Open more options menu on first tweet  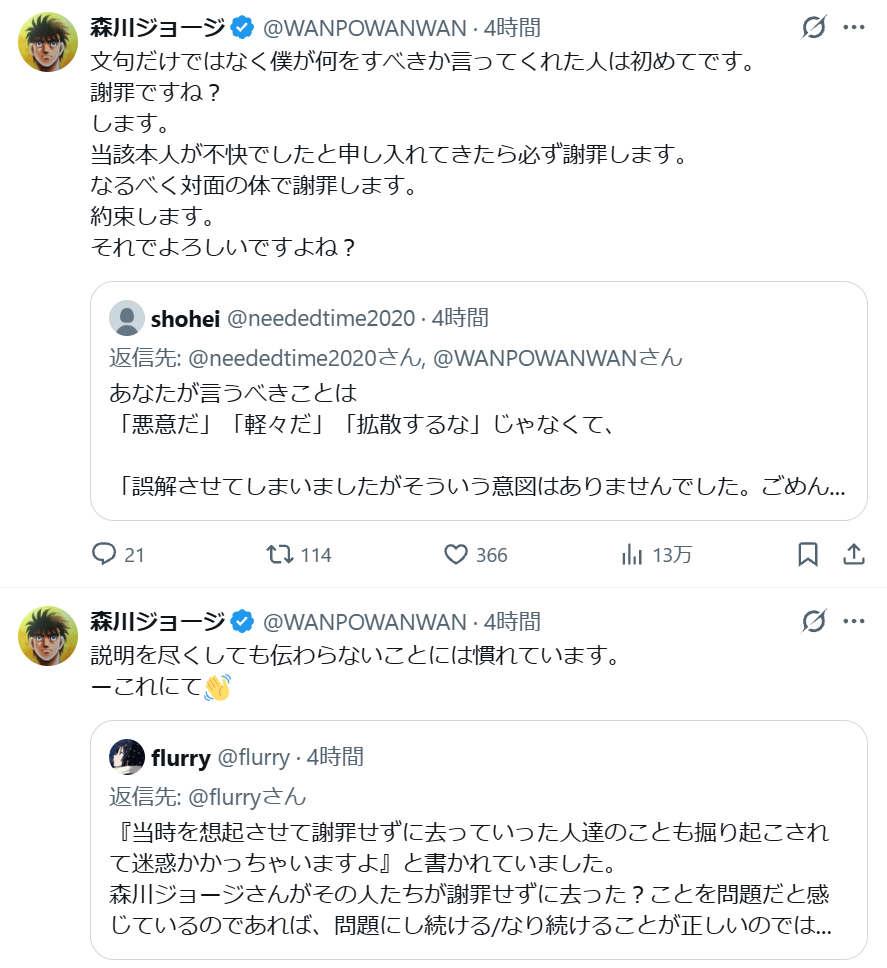[853, 27]
